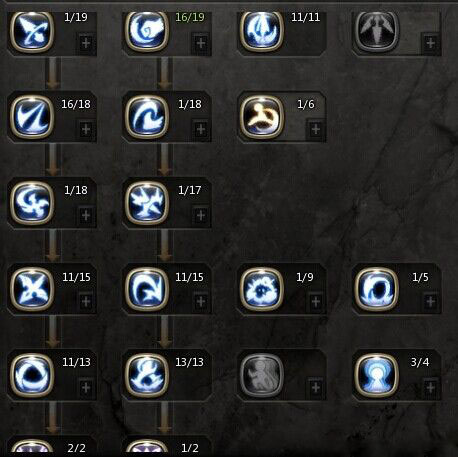Click the greyed-out running figure skill icon
This screenshot has width=458, height=457.
coord(262,375)
